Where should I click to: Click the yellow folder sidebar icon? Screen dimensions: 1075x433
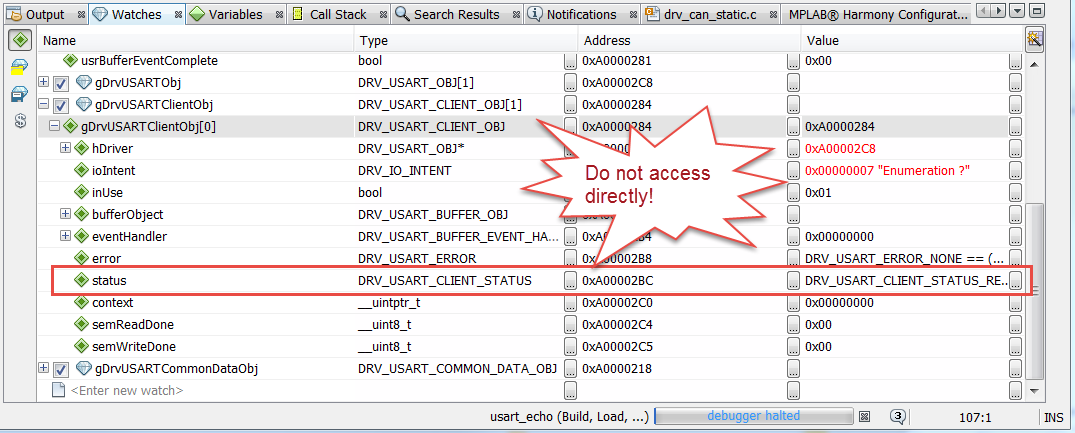pyautogui.click(x=19, y=68)
